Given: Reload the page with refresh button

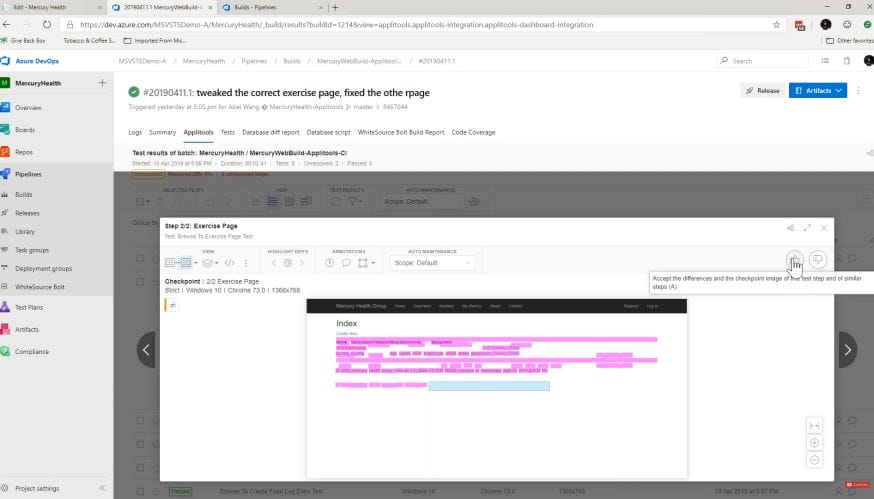Looking at the screenshot, I should coord(47,25).
